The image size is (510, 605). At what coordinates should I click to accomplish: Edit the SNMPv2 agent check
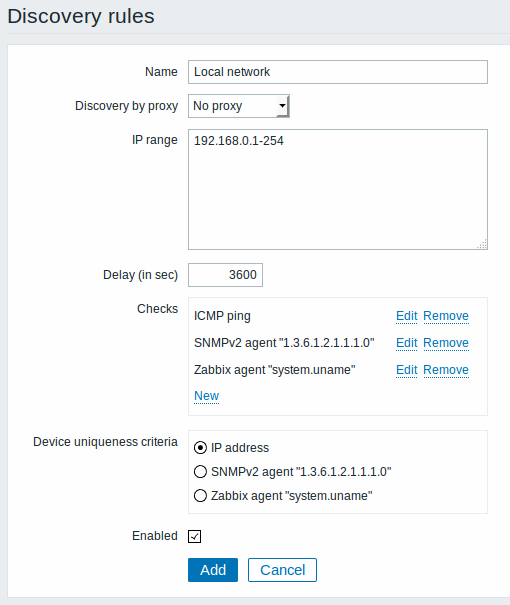tap(407, 343)
